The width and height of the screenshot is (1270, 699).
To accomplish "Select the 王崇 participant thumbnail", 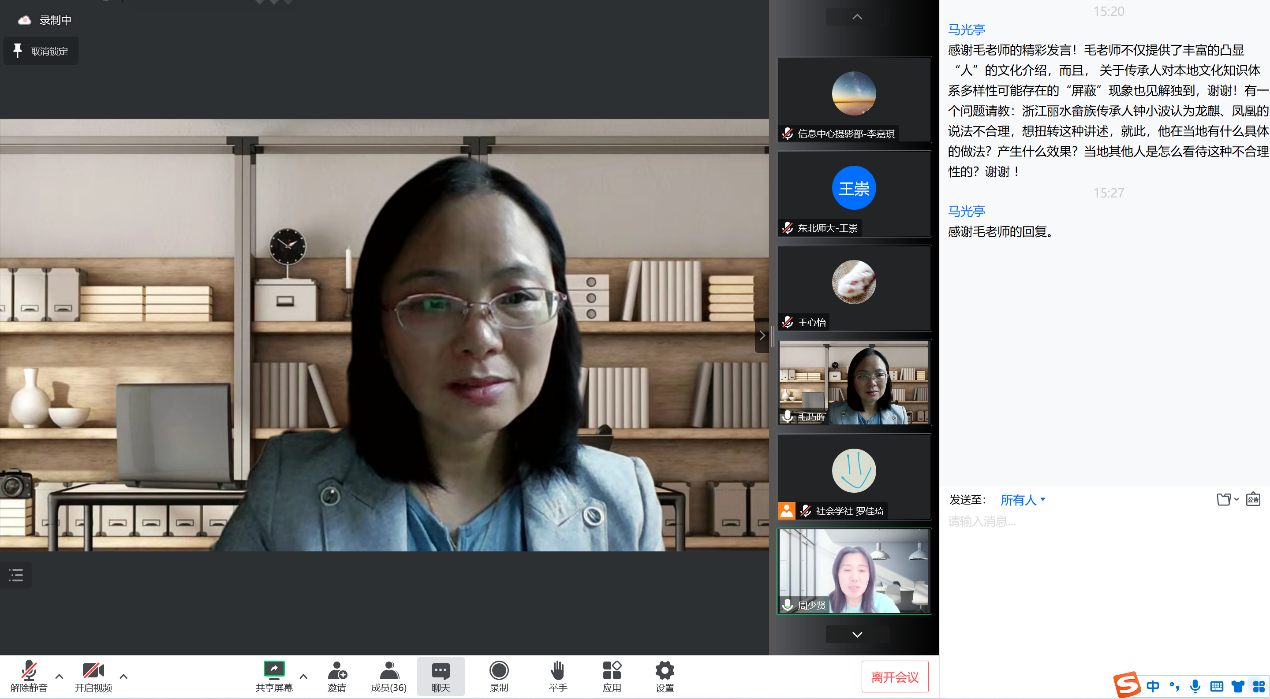I will click(x=854, y=194).
